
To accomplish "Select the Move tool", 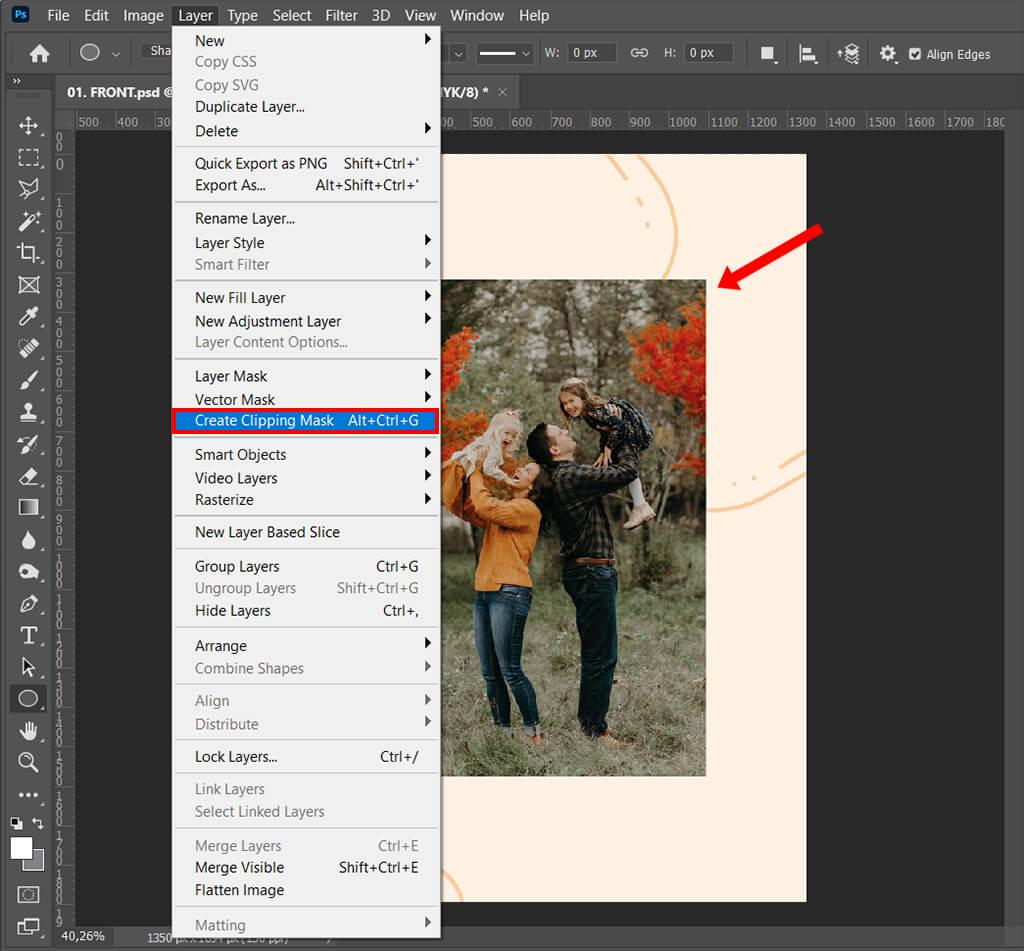I will (28, 125).
